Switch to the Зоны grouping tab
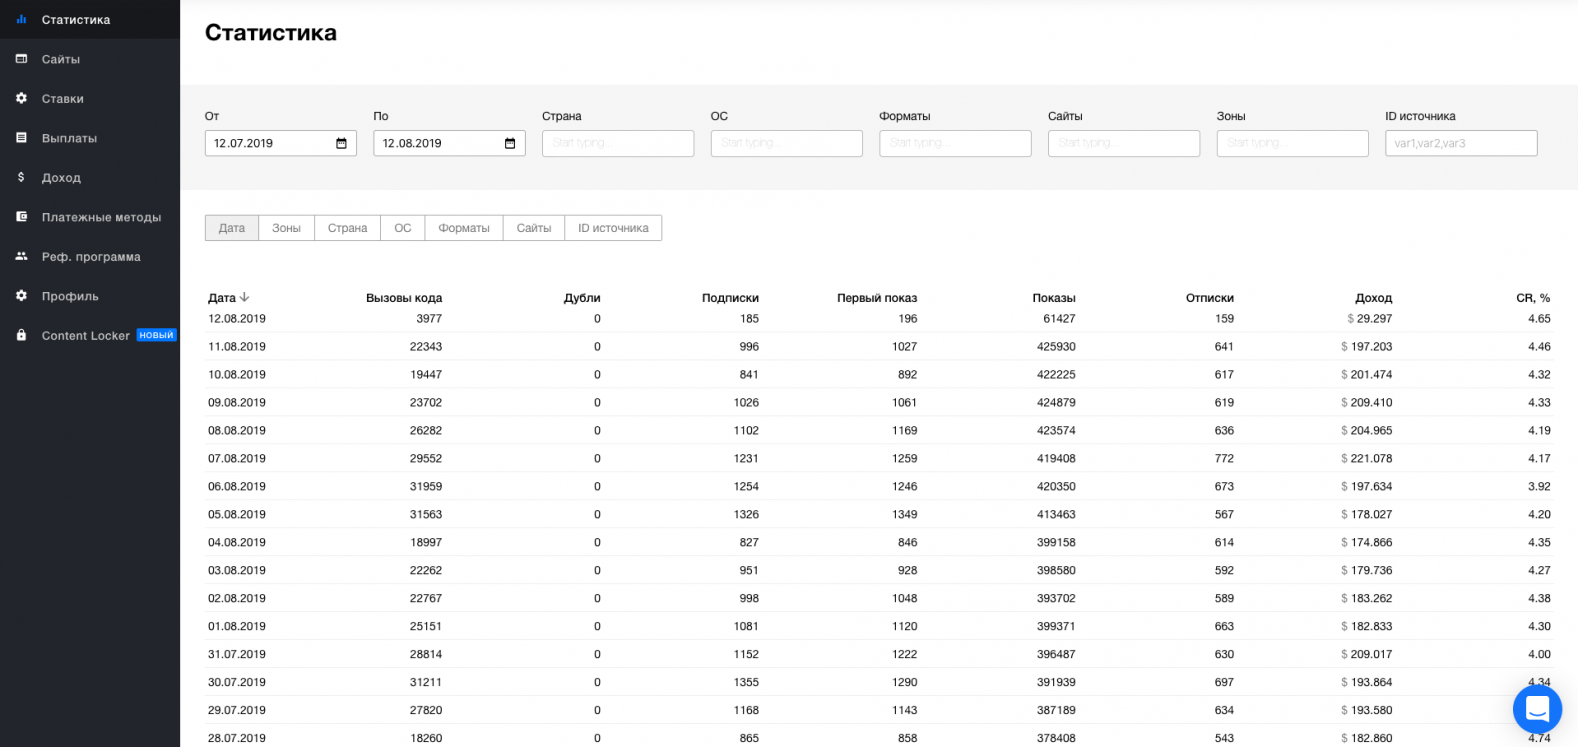 click(287, 228)
